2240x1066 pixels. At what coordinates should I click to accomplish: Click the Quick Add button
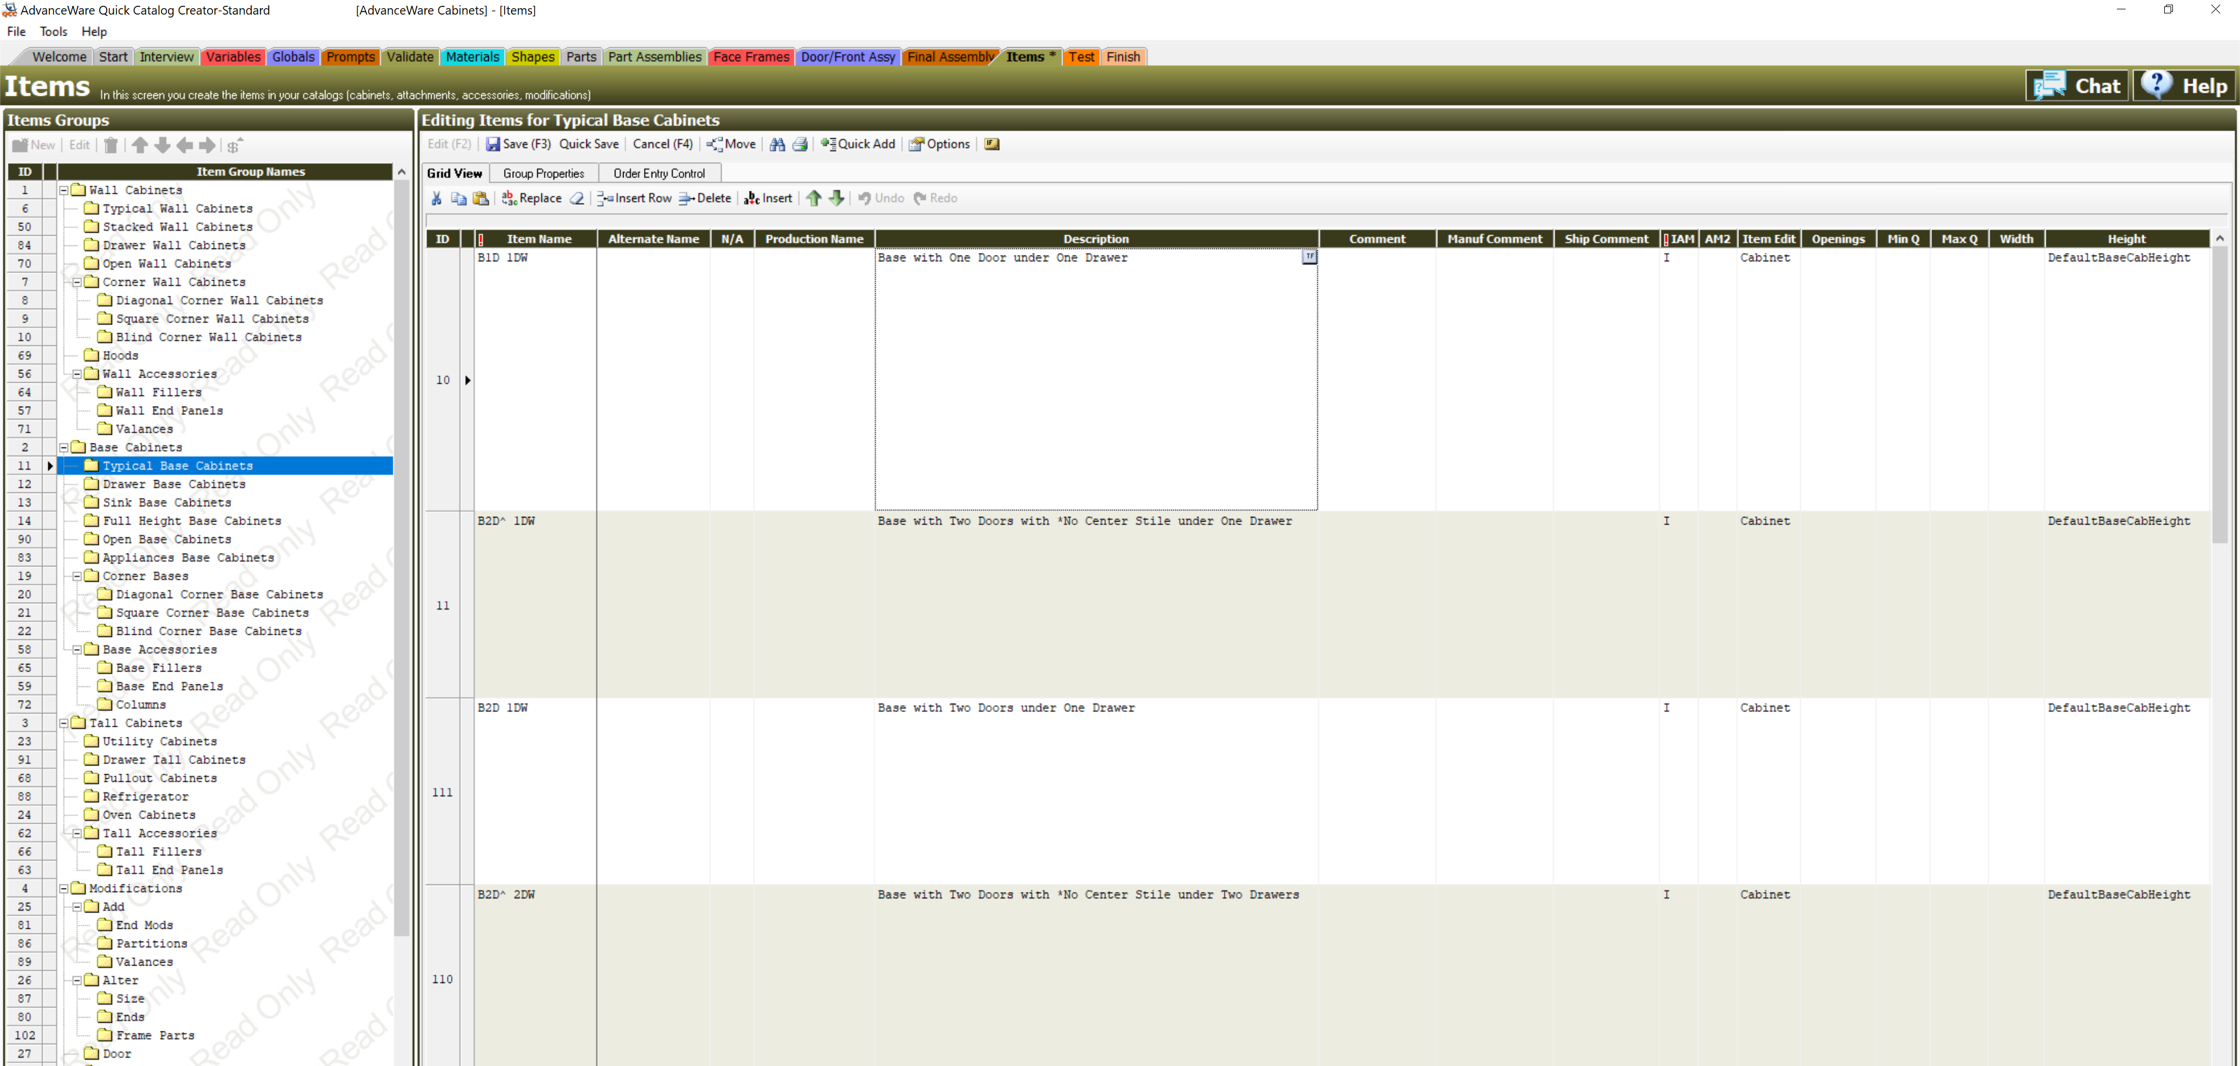click(x=858, y=145)
